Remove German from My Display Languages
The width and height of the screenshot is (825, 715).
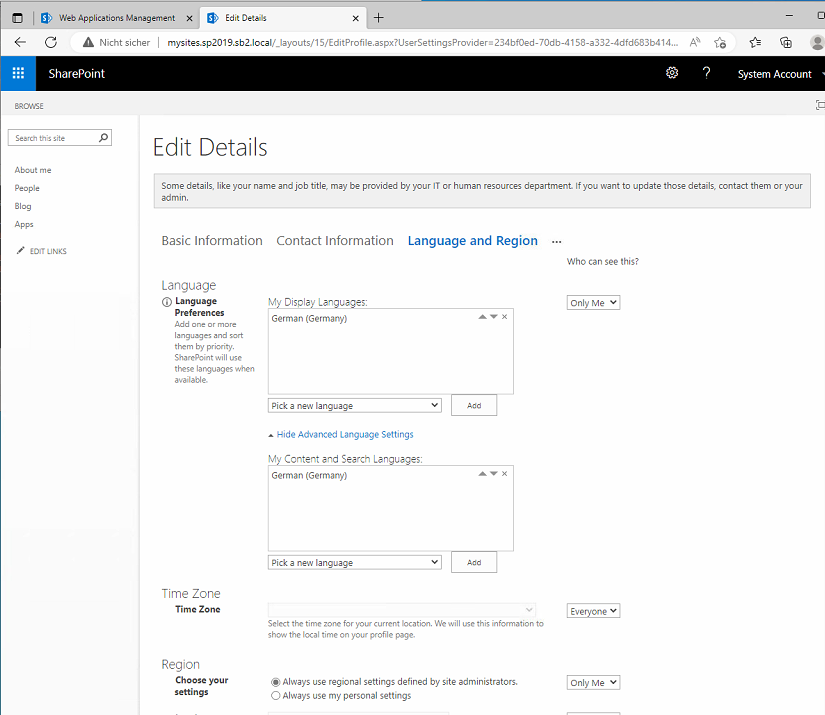[505, 317]
